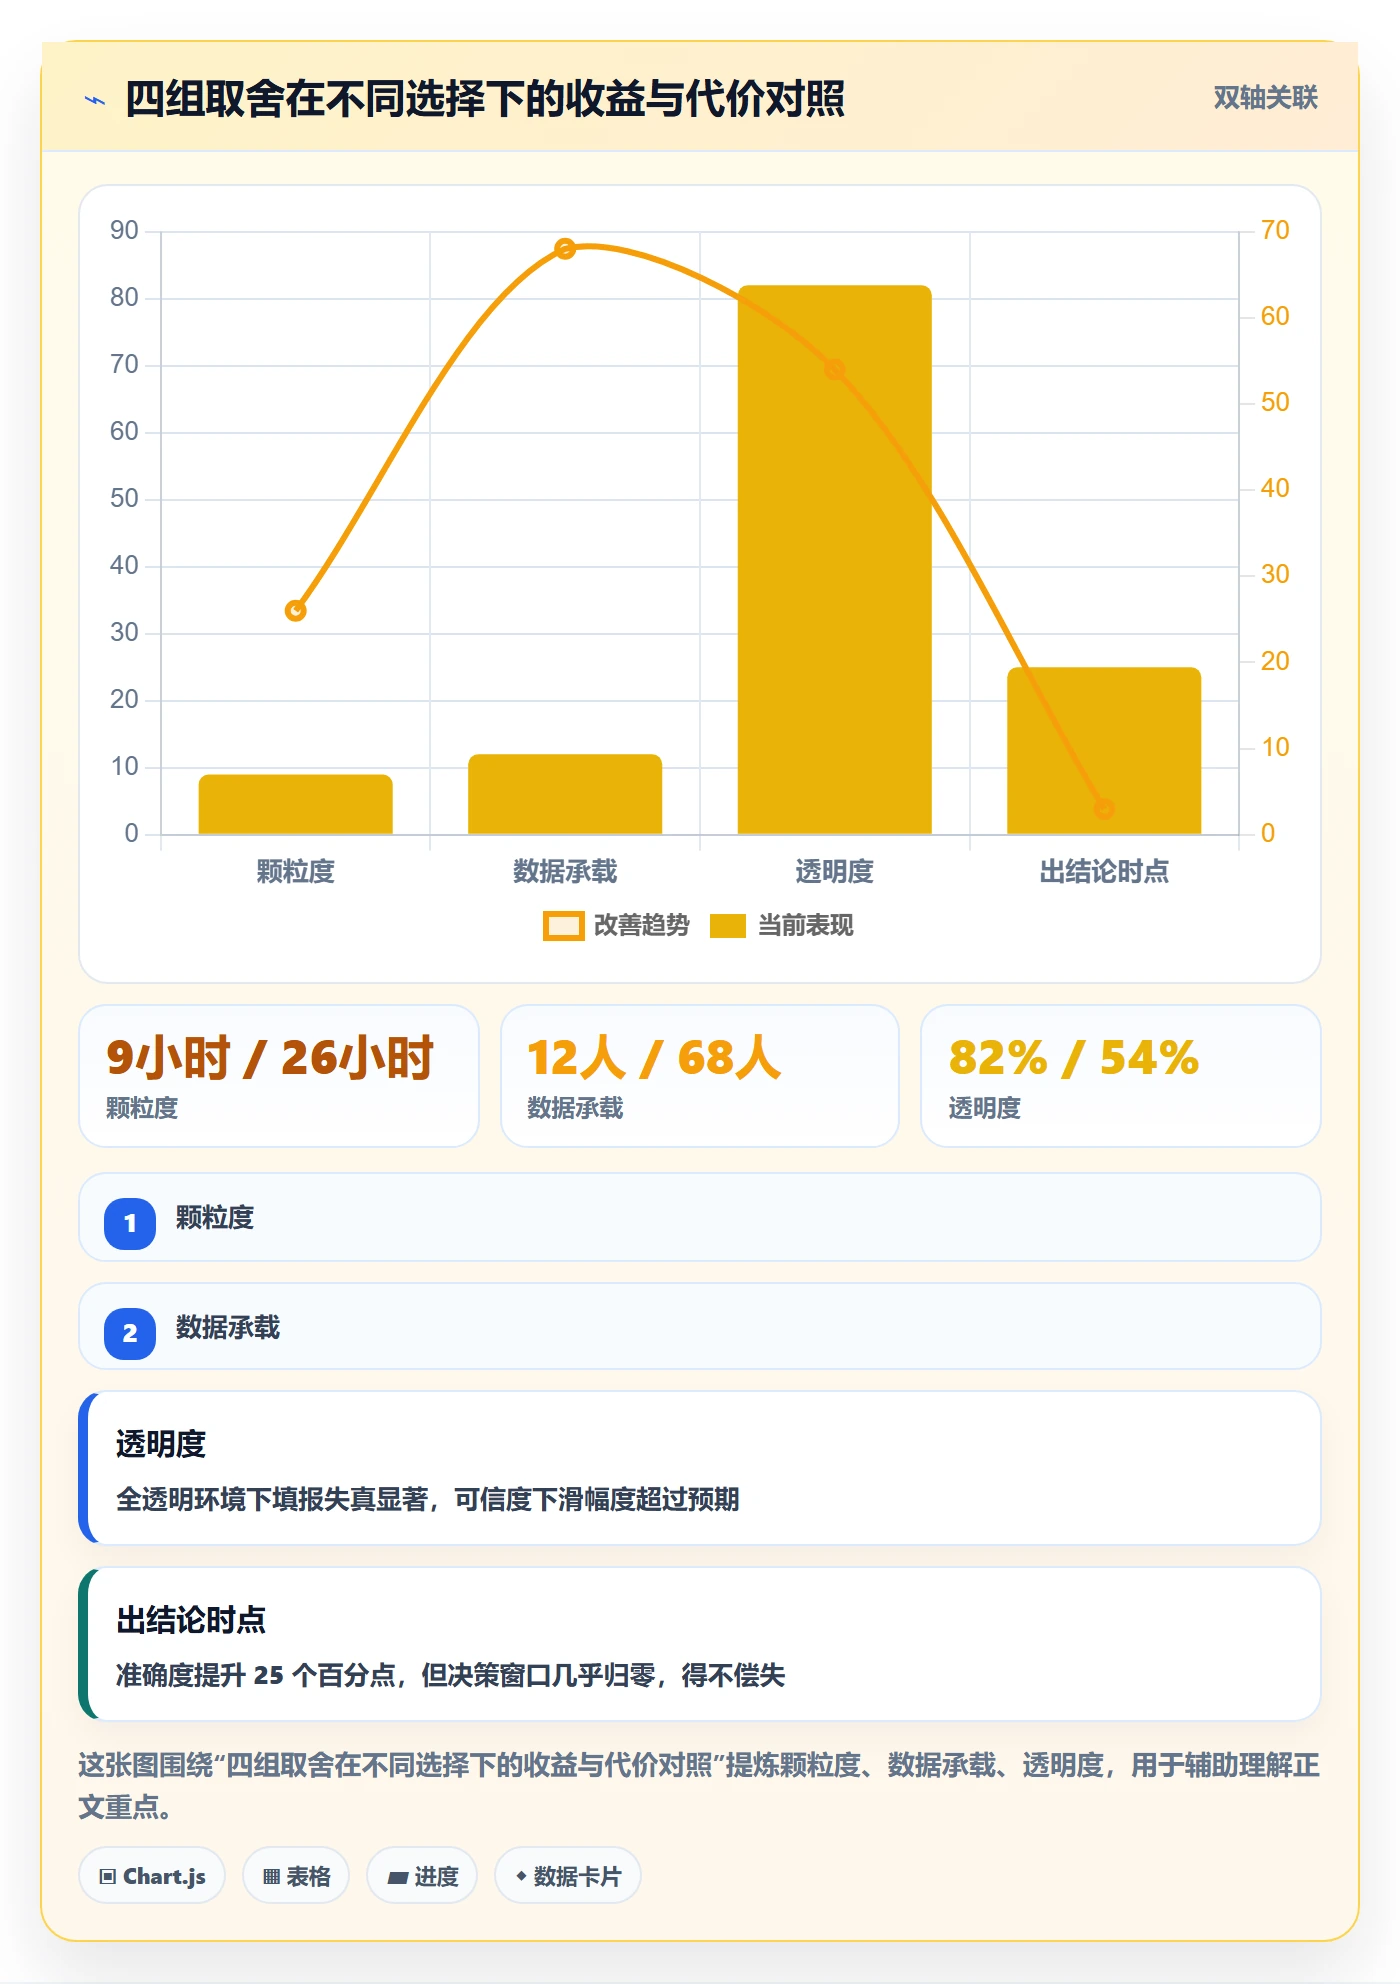Toggle the 当前表现 legend swatch
The width and height of the screenshot is (1400, 1984).
point(727,926)
